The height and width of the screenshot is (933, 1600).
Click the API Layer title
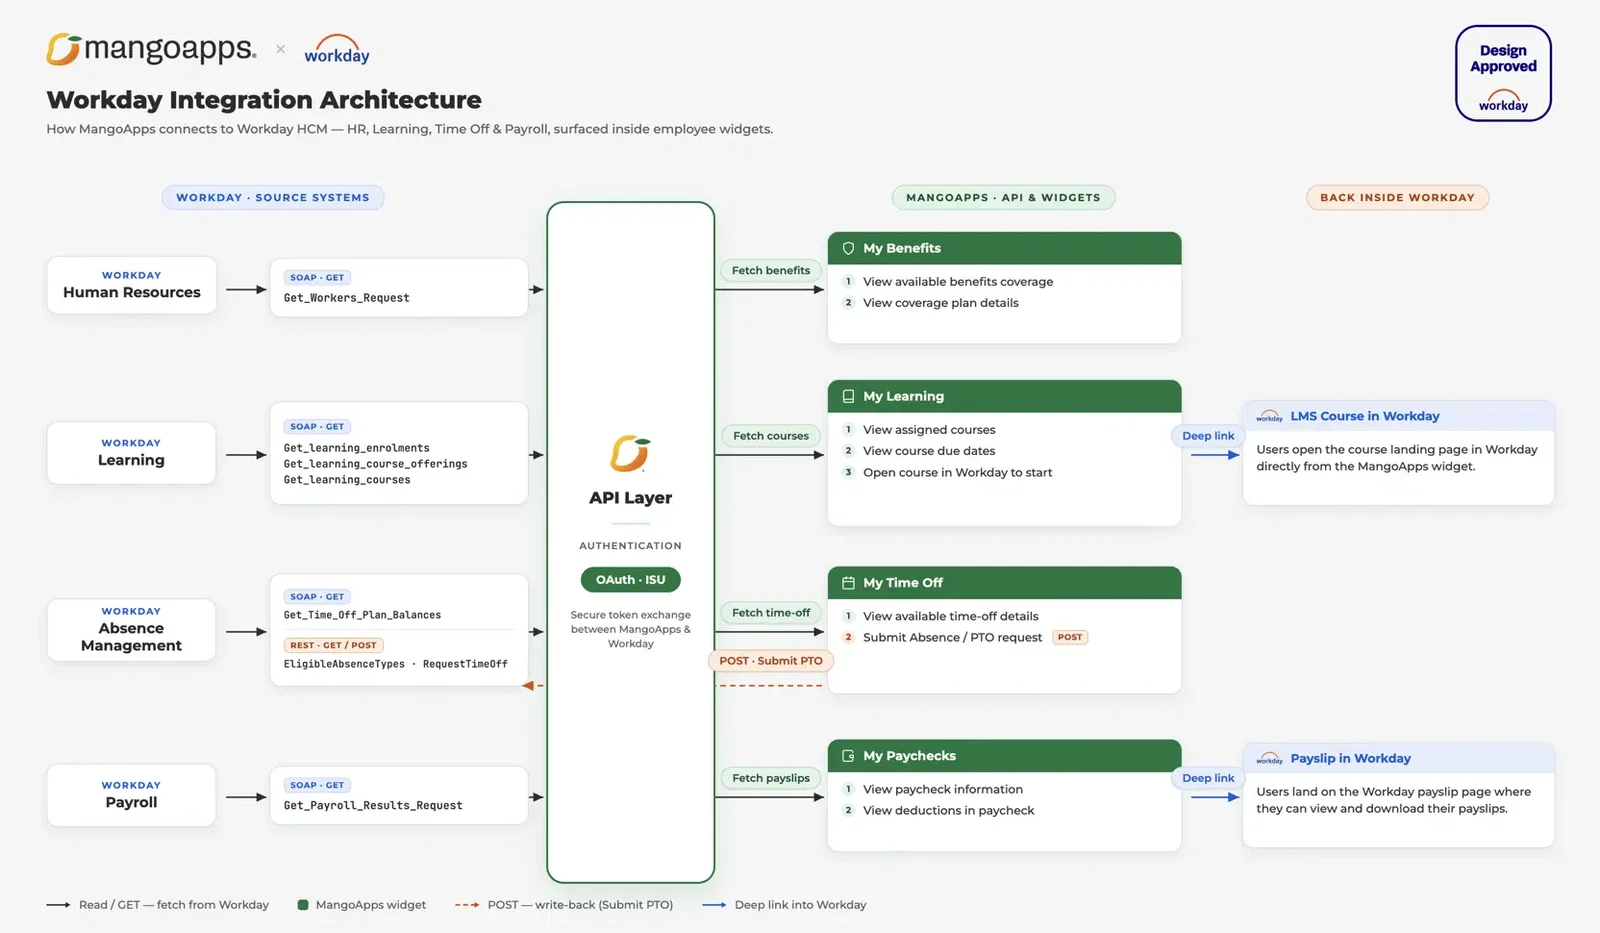(630, 497)
